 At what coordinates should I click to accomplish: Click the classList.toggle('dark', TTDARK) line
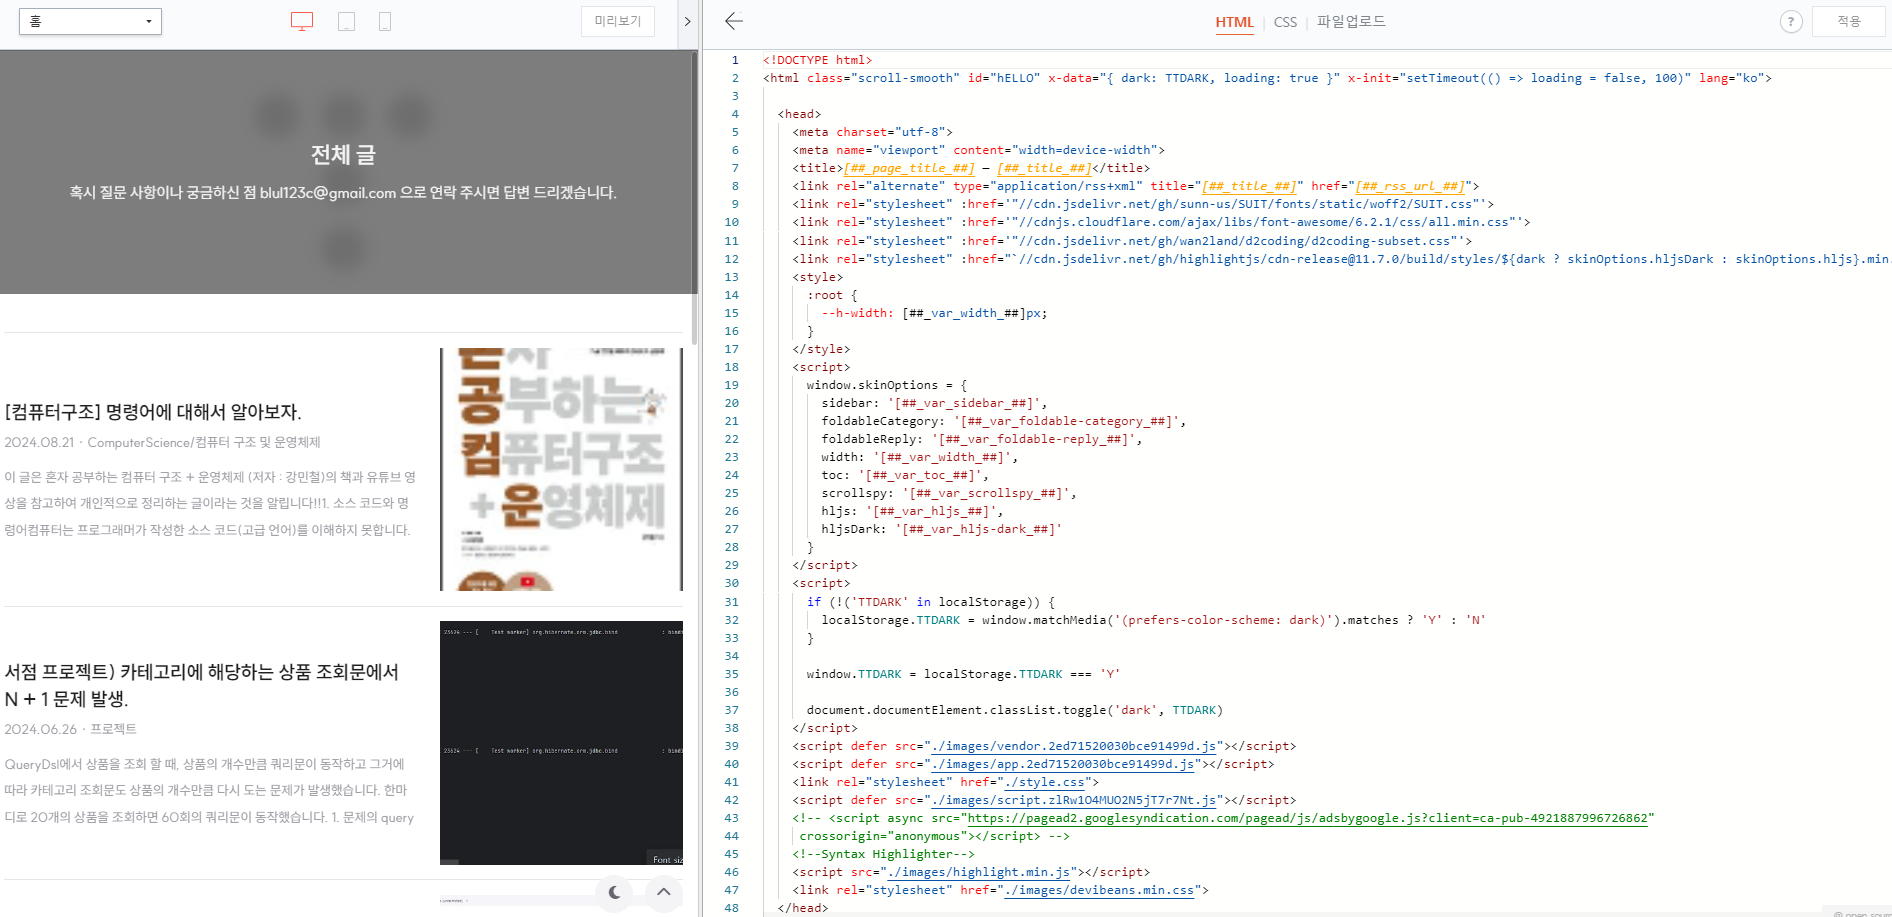point(1015,710)
